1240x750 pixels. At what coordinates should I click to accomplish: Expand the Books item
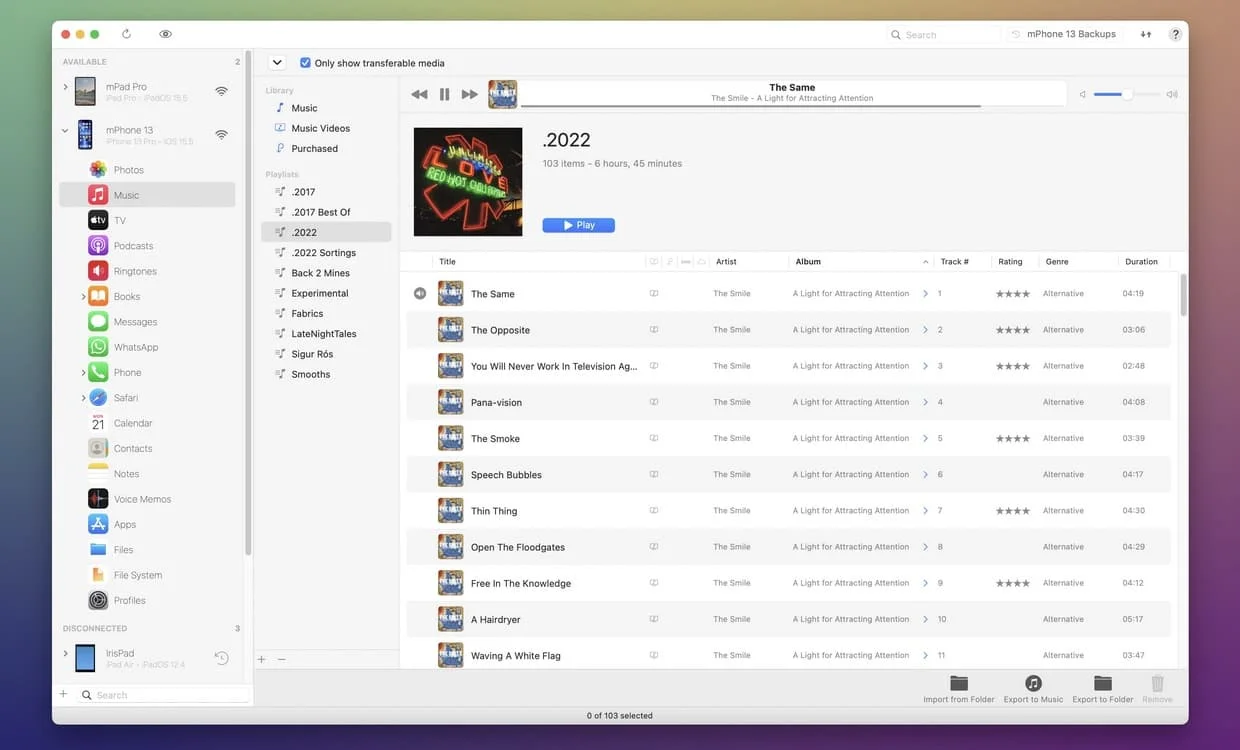83,297
